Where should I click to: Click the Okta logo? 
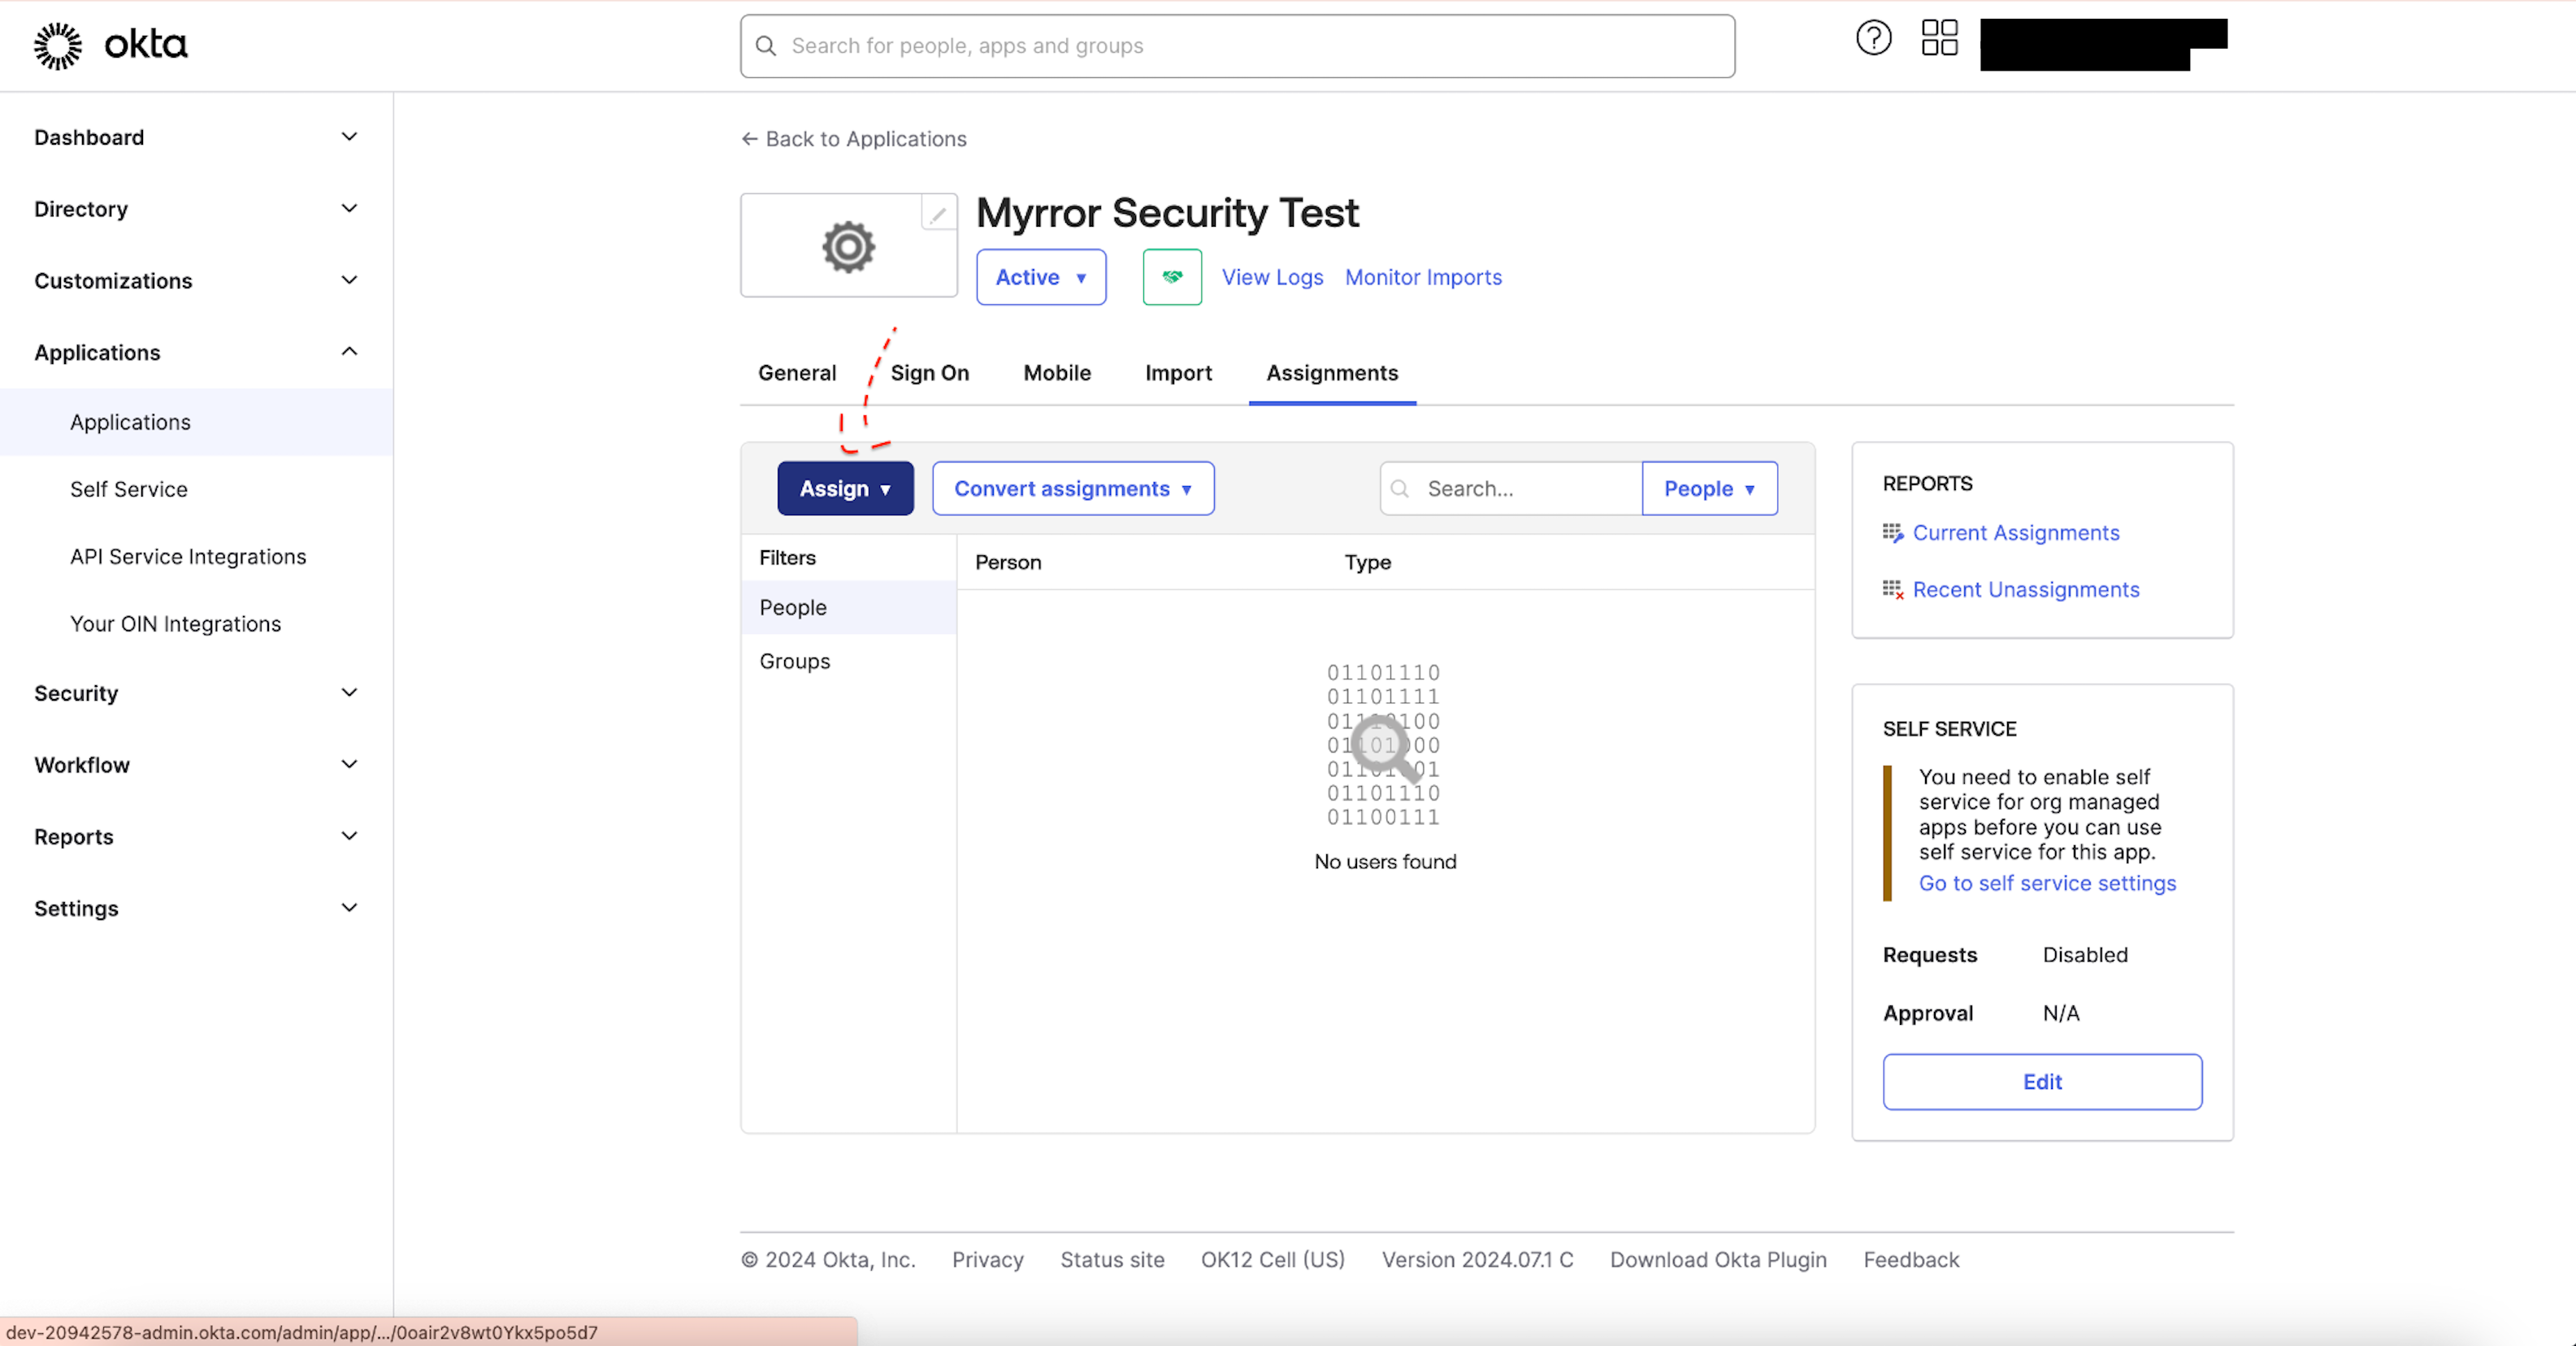[111, 45]
